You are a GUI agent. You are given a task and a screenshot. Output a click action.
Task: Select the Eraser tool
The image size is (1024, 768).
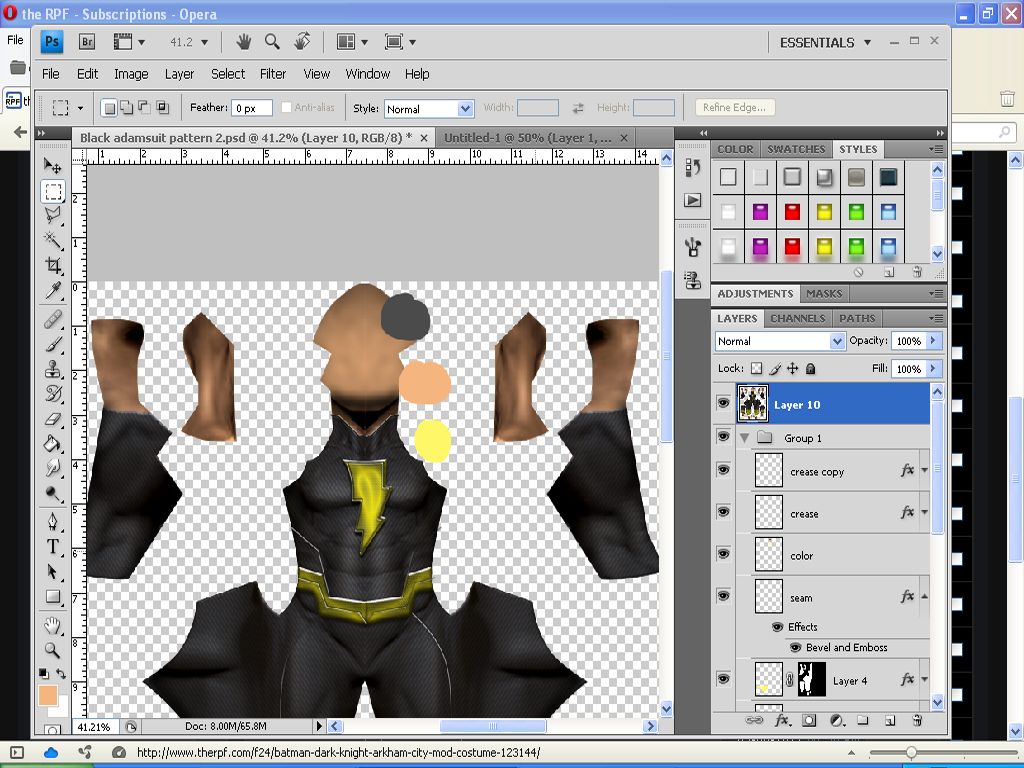click(x=53, y=419)
